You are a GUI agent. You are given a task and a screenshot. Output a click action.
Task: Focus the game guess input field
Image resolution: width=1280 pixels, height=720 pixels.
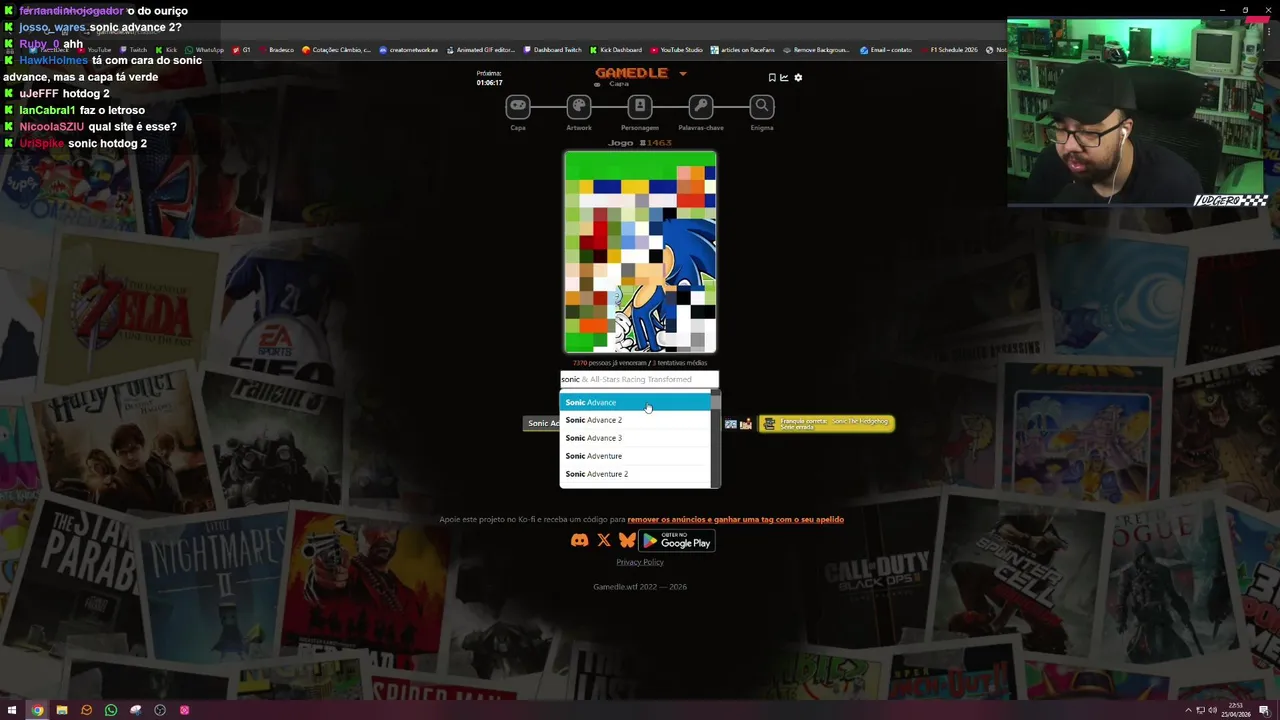click(x=639, y=379)
